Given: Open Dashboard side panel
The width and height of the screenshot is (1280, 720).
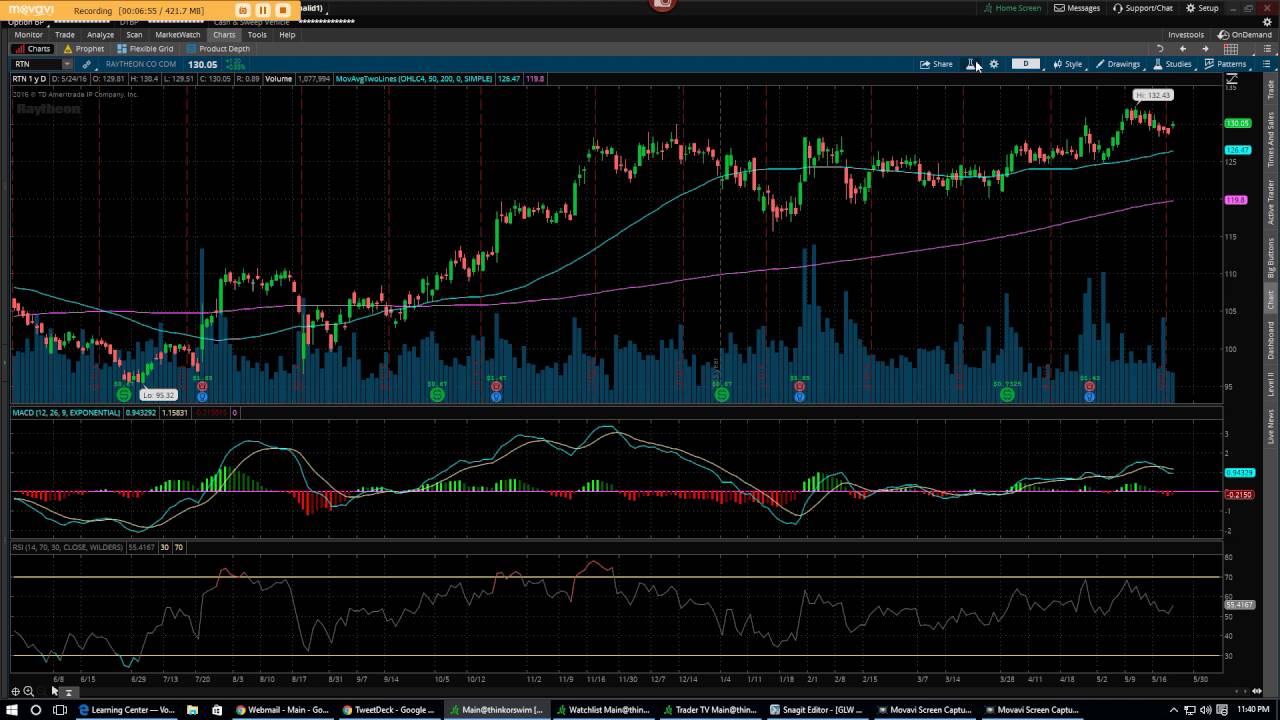Looking at the screenshot, I should click(1272, 340).
